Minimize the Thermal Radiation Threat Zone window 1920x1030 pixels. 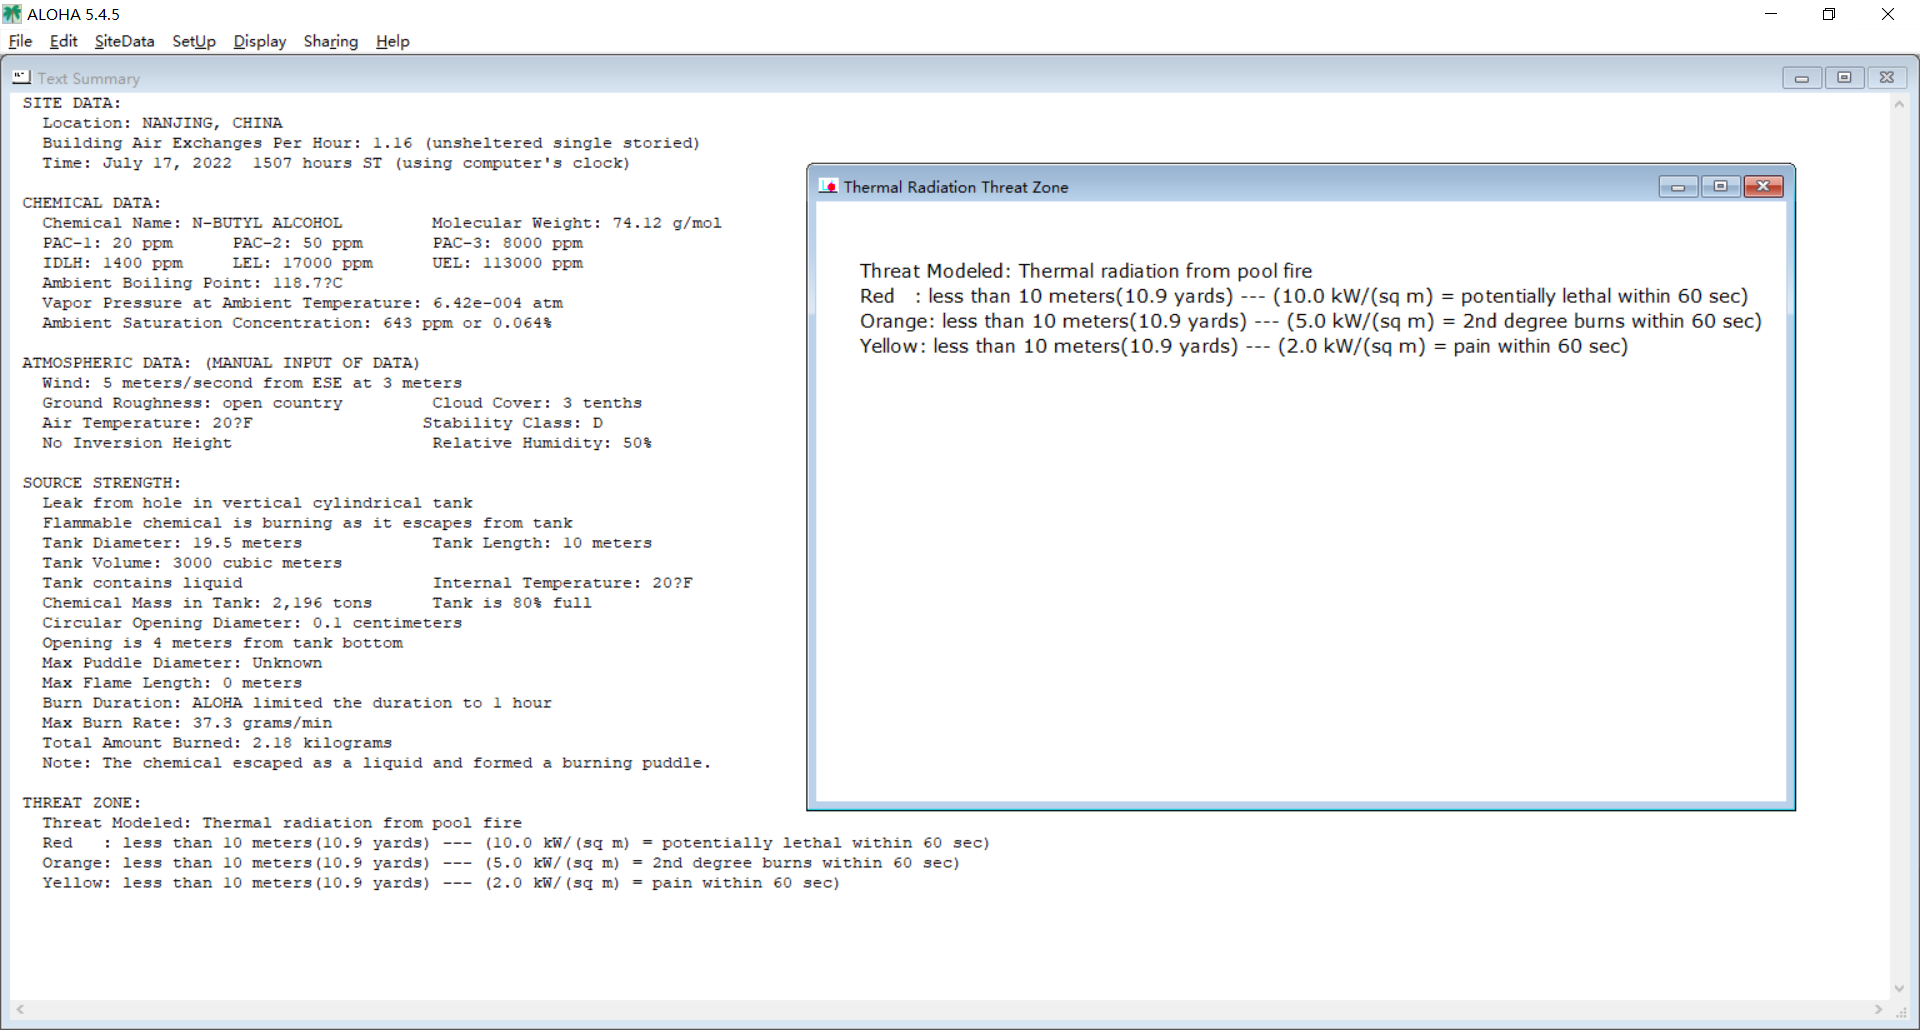tap(1678, 186)
